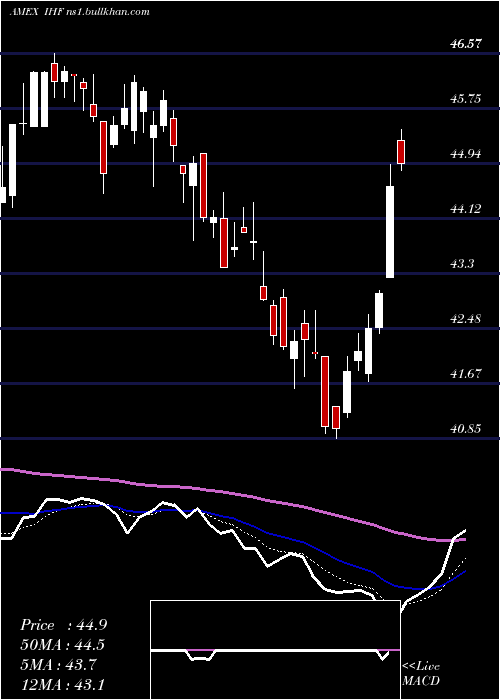Viewport: 500px width, 700px height.
Task: Click the tall white candlestick above 43.3
Action: tap(390, 232)
